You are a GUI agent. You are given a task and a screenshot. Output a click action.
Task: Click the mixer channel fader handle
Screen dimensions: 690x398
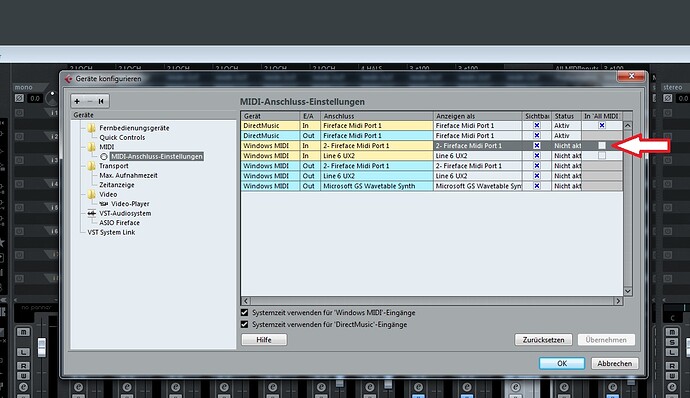coord(41,347)
